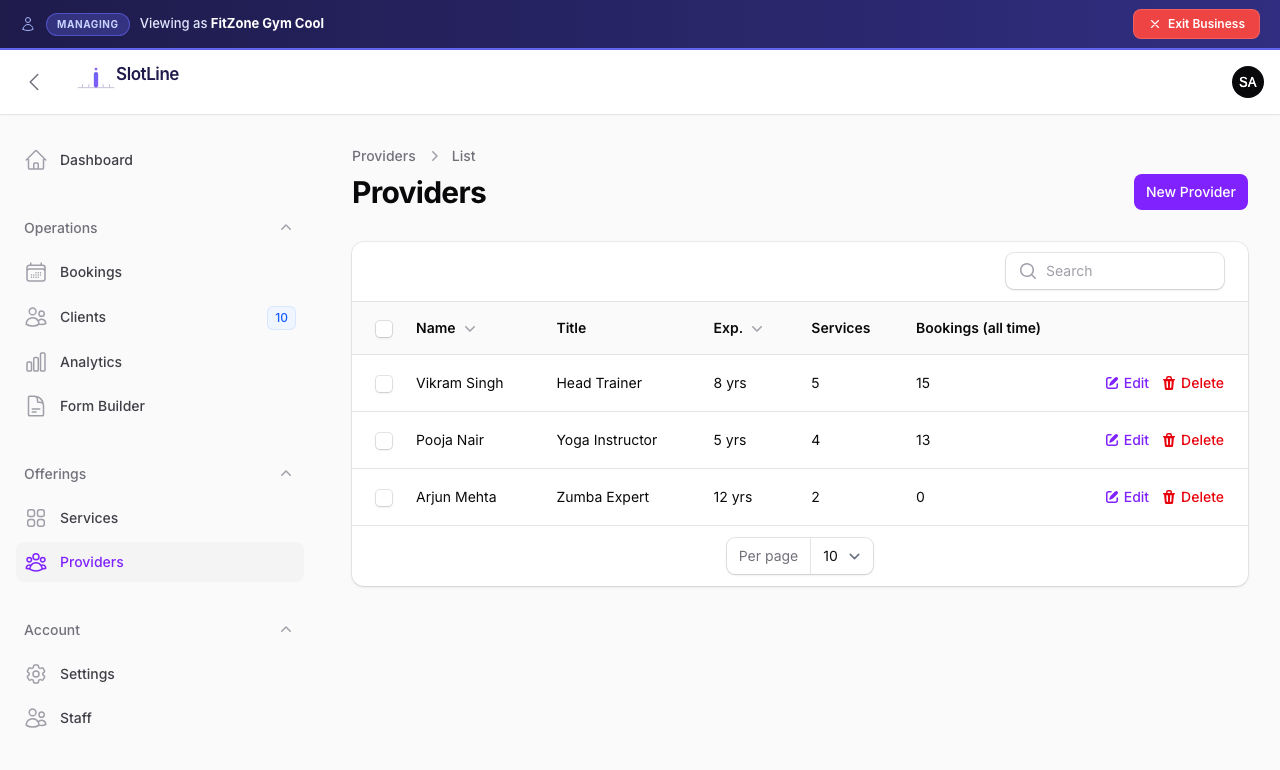The image size is (1280, 770).
Task: Click the 12 yrs experience value
Action: (733, 497)
